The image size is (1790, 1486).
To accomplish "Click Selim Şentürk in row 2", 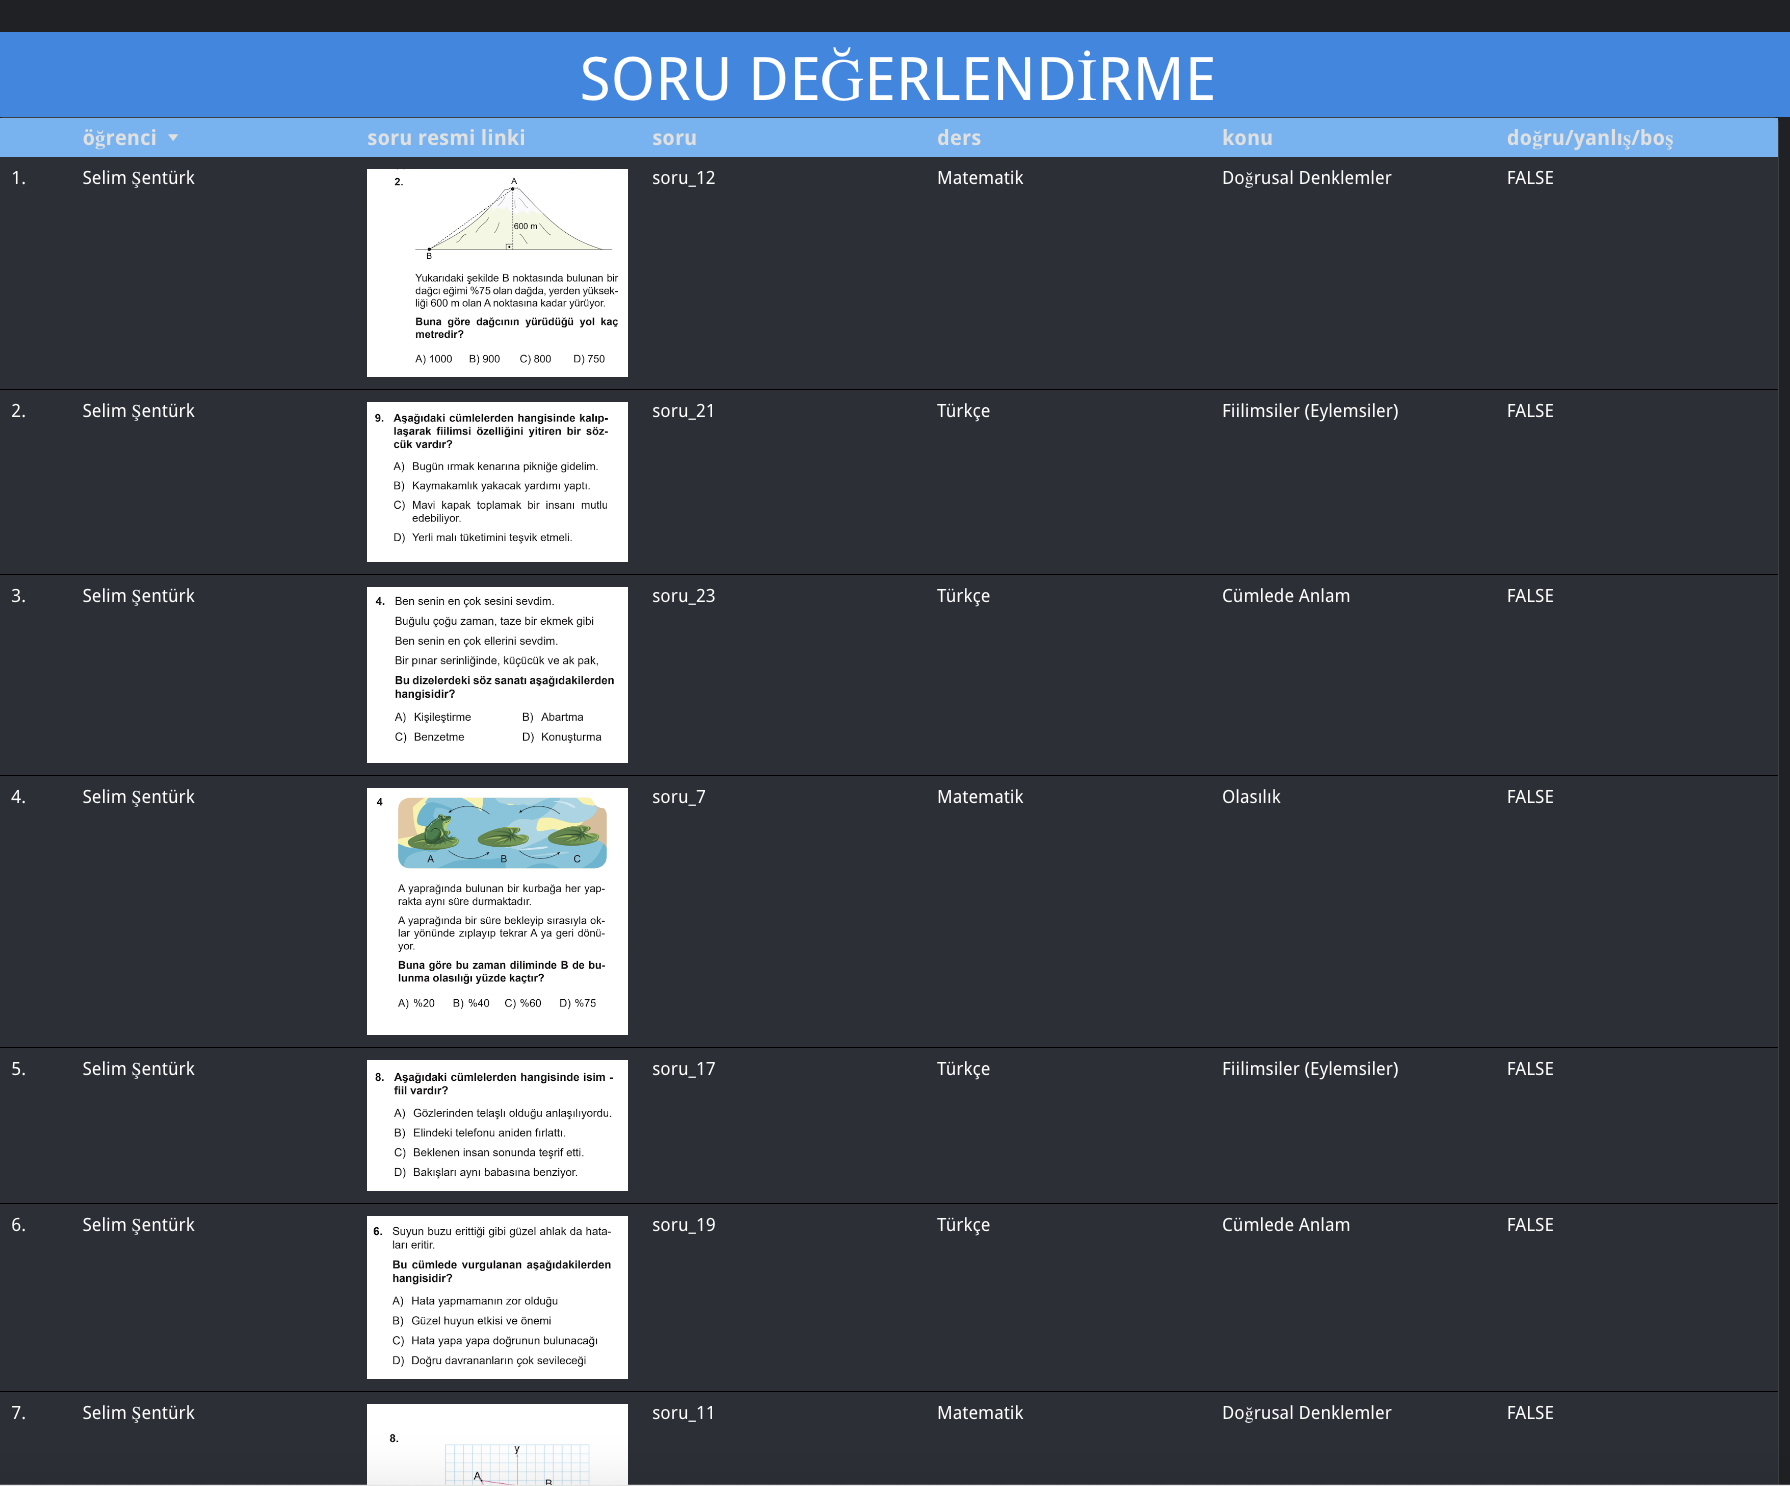I will [x=138, y=411].
